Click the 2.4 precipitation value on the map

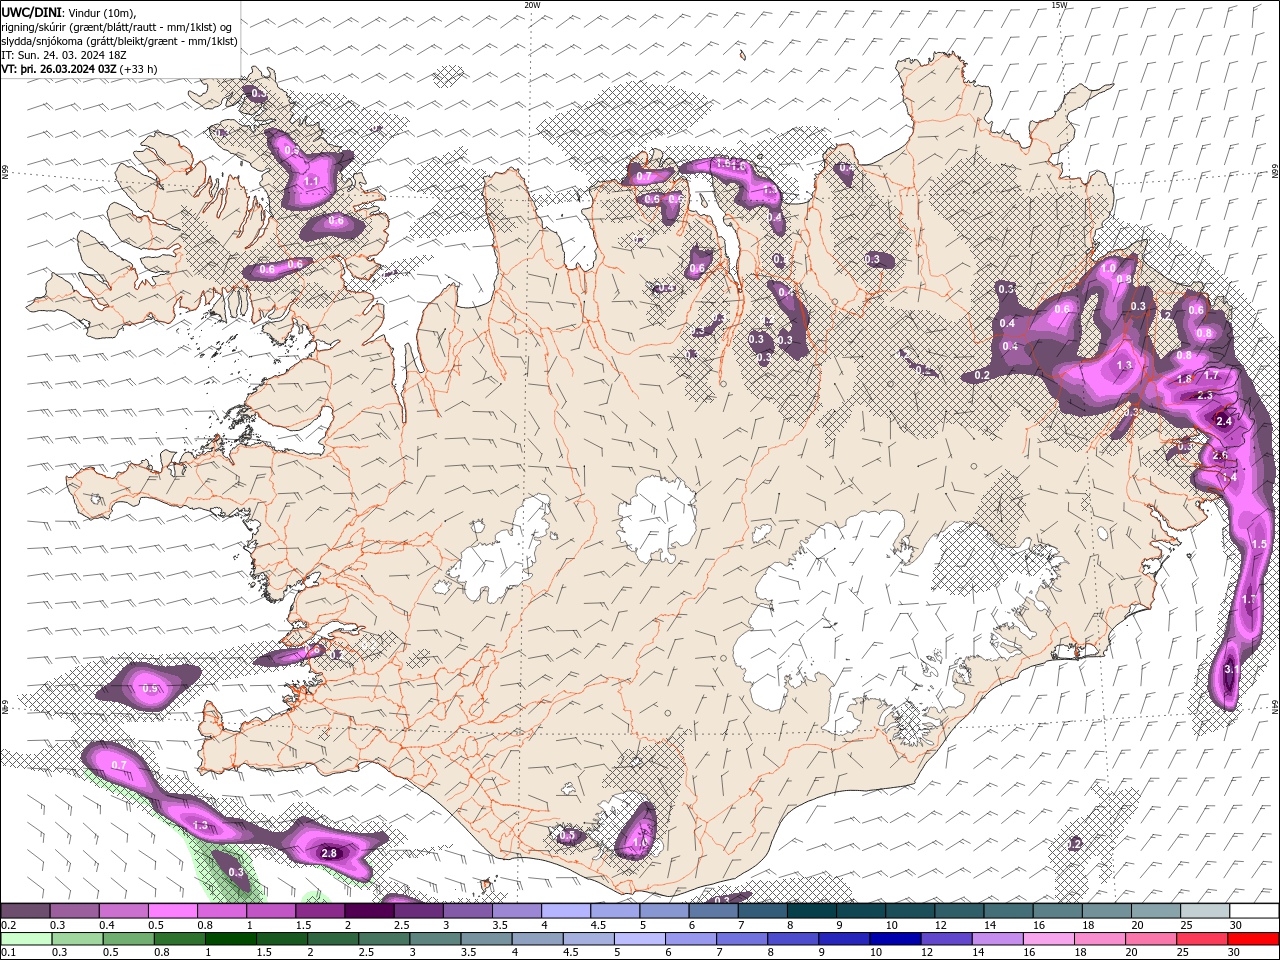pos(1224,422)
